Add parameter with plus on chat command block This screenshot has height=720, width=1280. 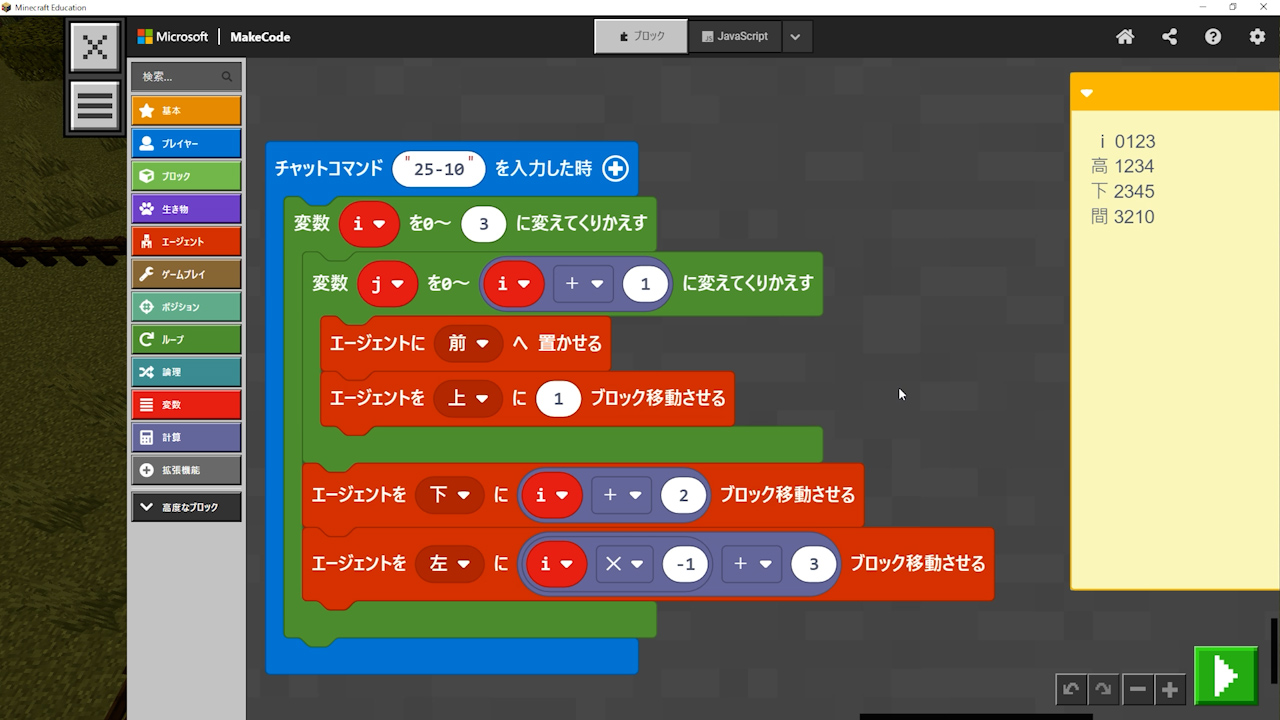[x=615, y=169]
